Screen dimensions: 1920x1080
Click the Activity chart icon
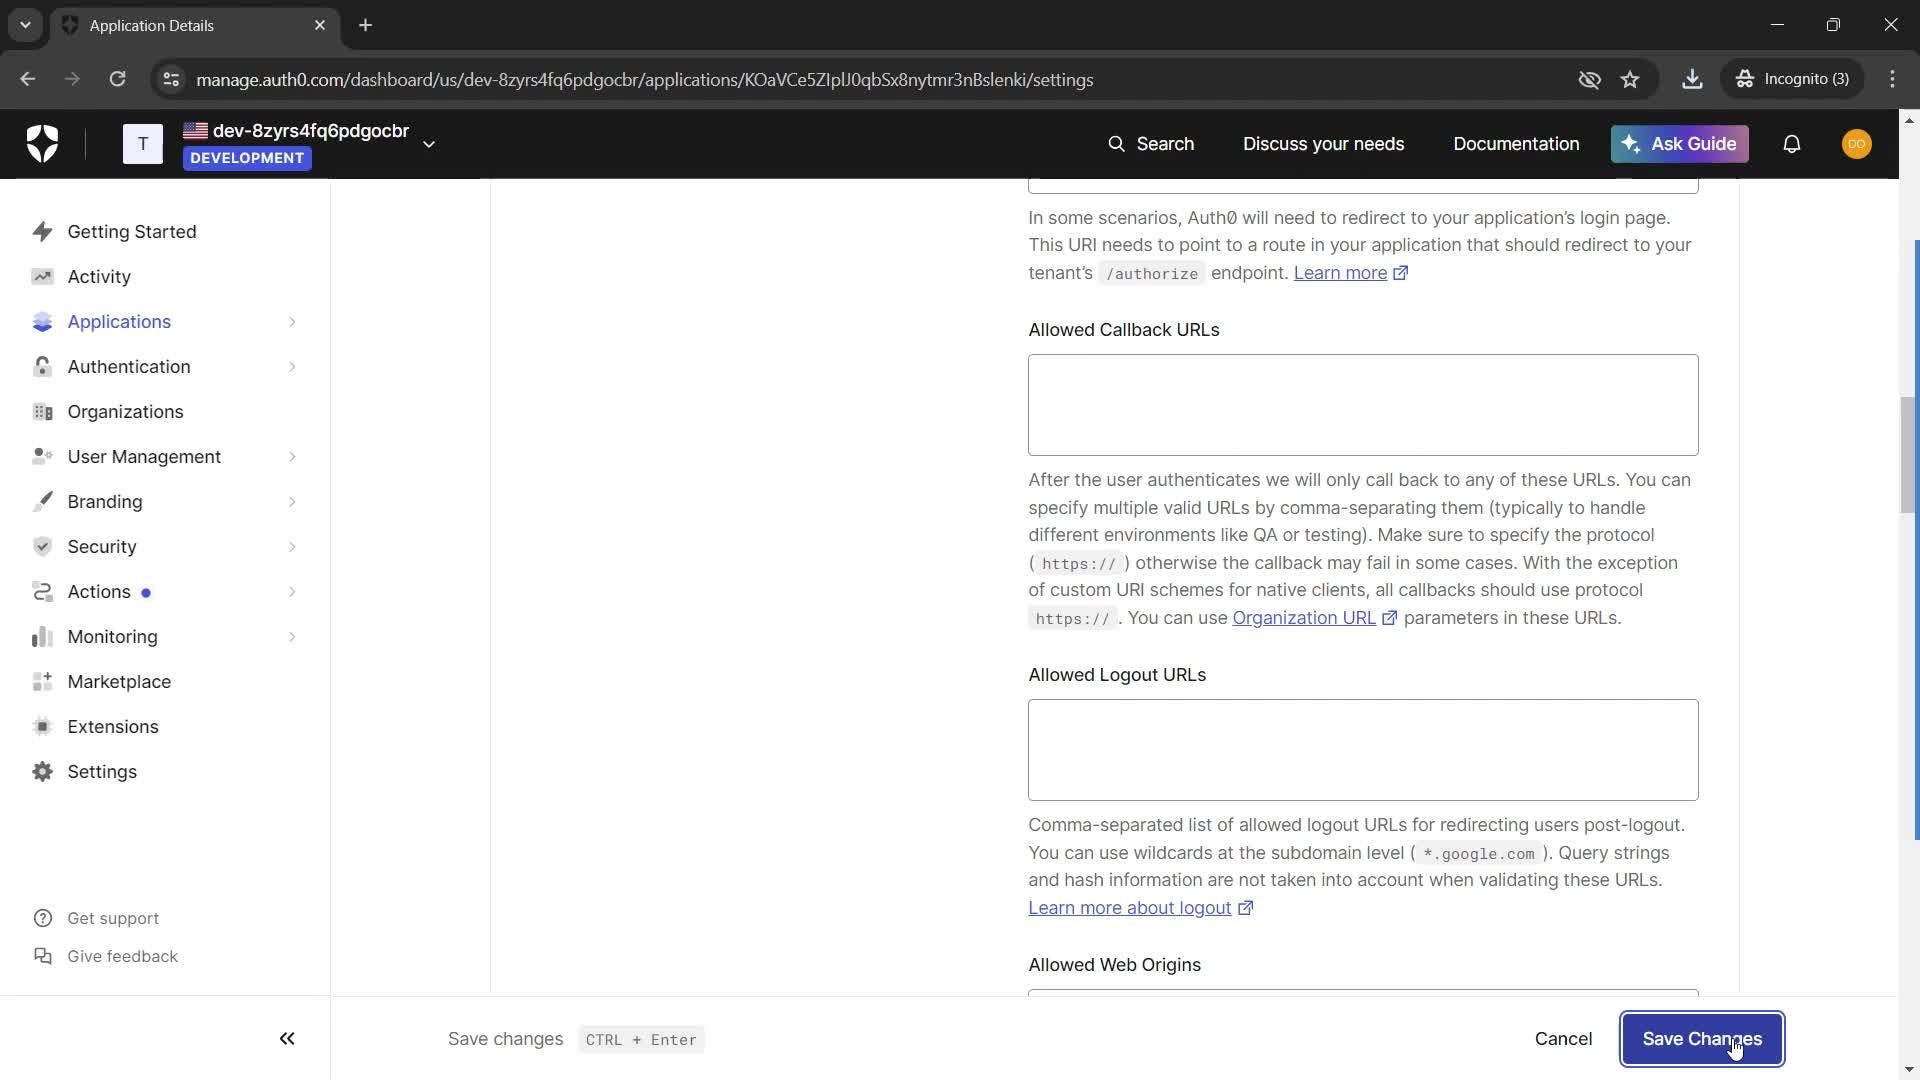[x=42, y=277]
